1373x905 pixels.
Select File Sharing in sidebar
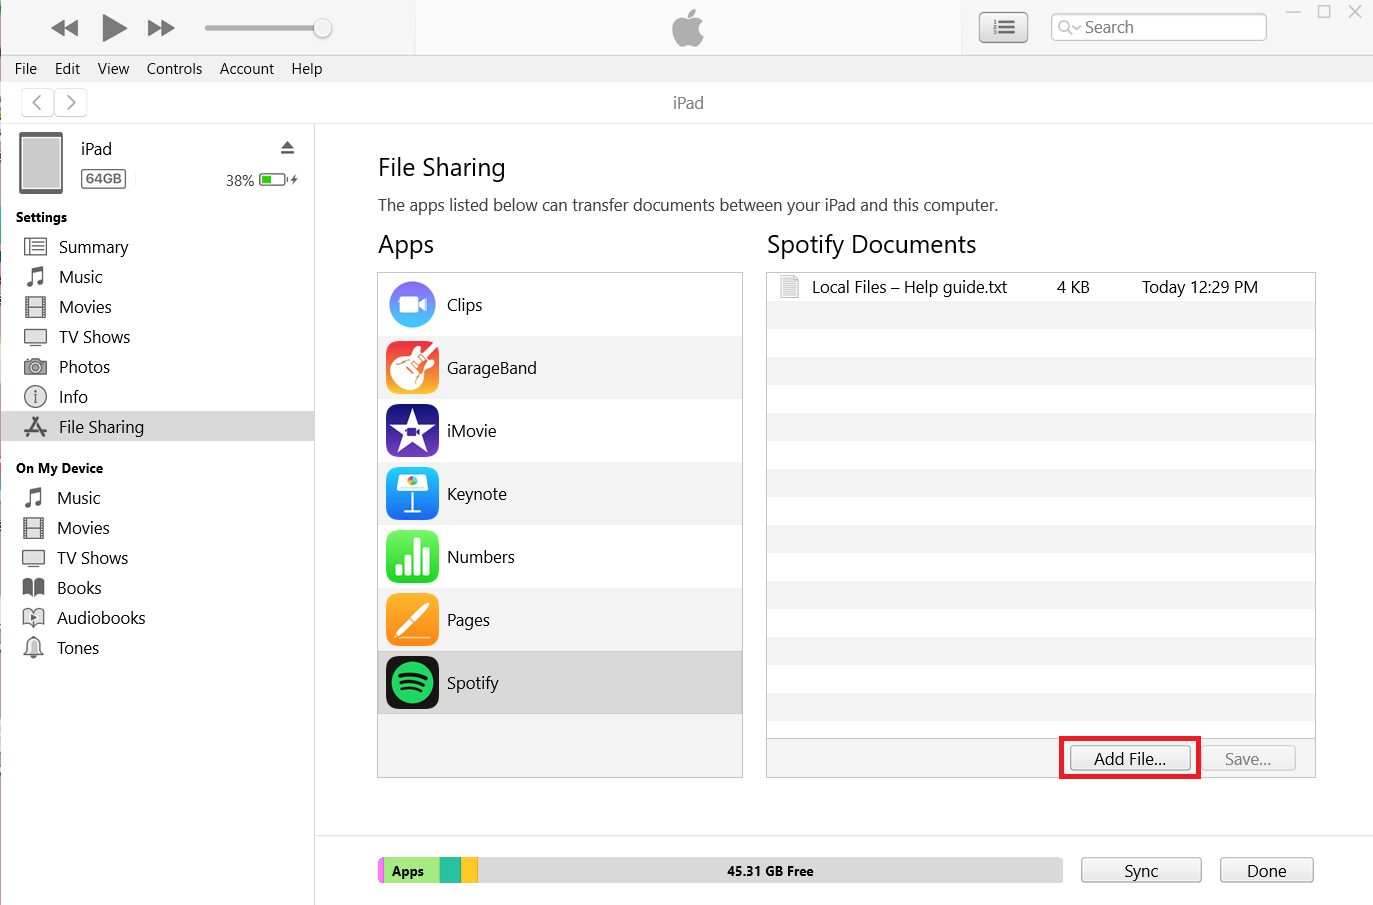[158, 427]
